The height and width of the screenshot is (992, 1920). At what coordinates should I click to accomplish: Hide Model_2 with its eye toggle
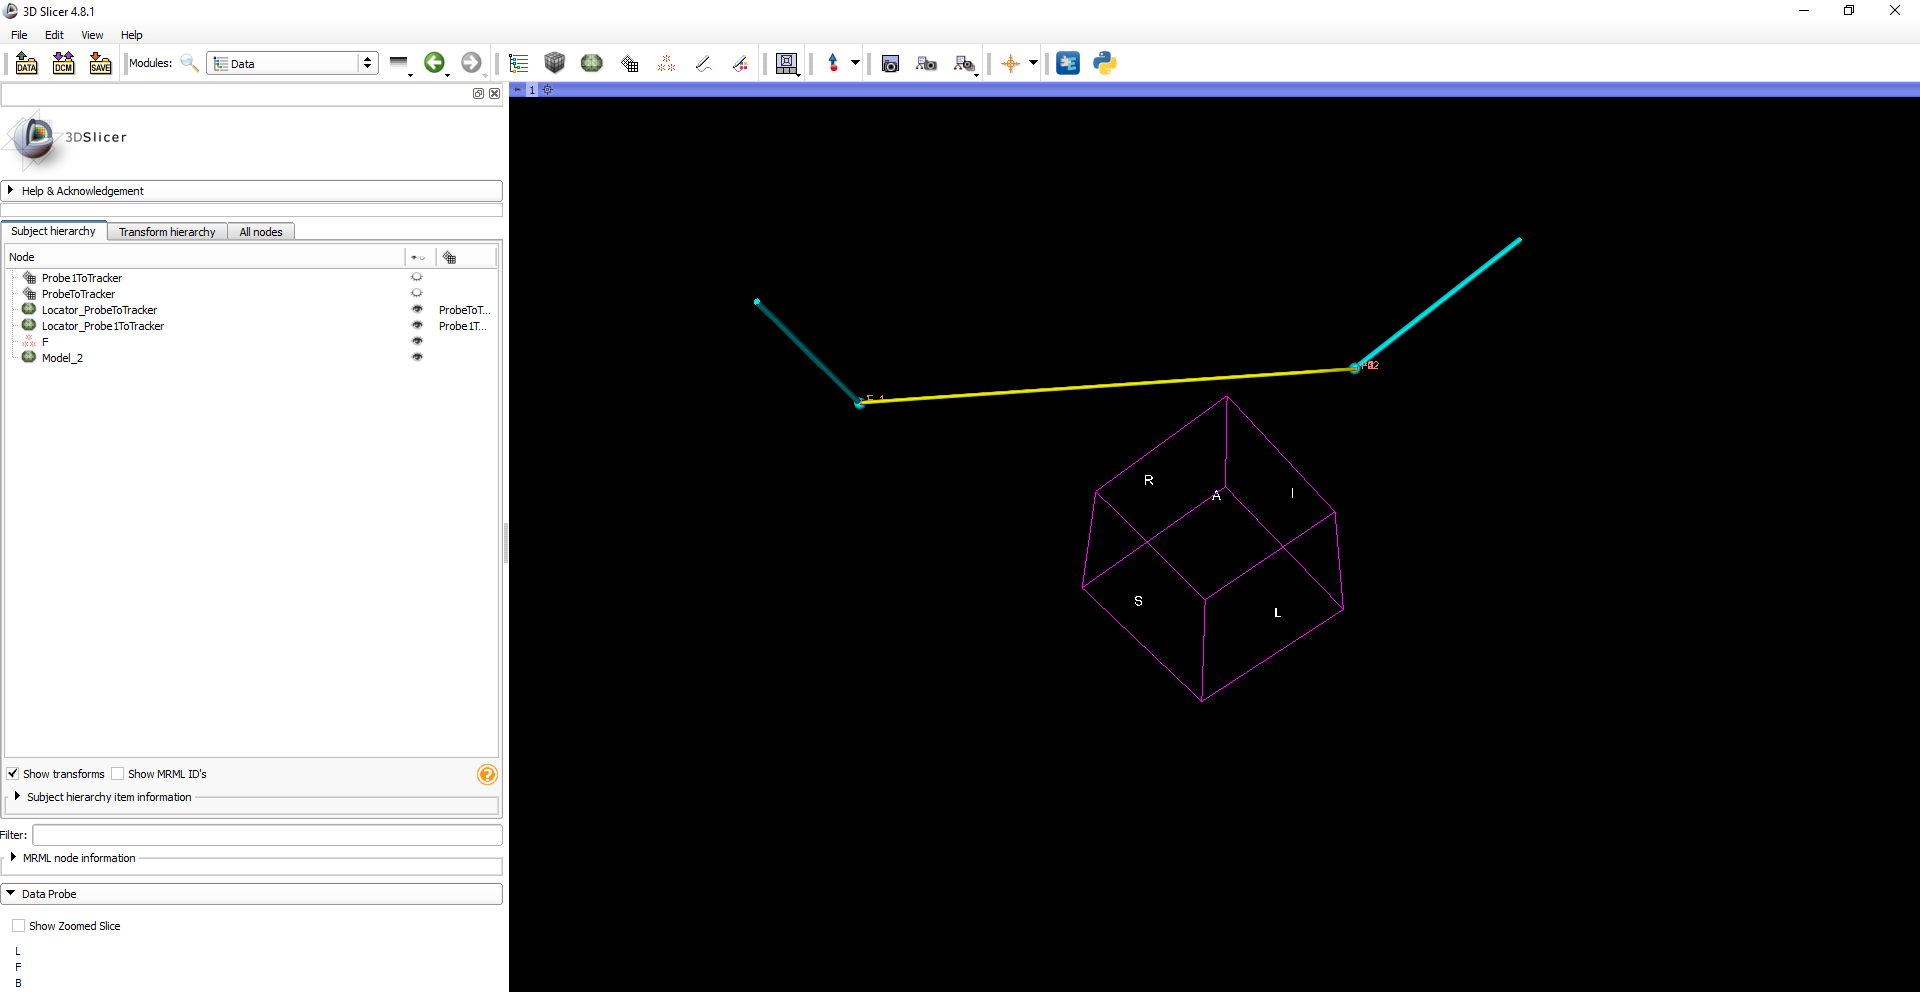point(417,357)
